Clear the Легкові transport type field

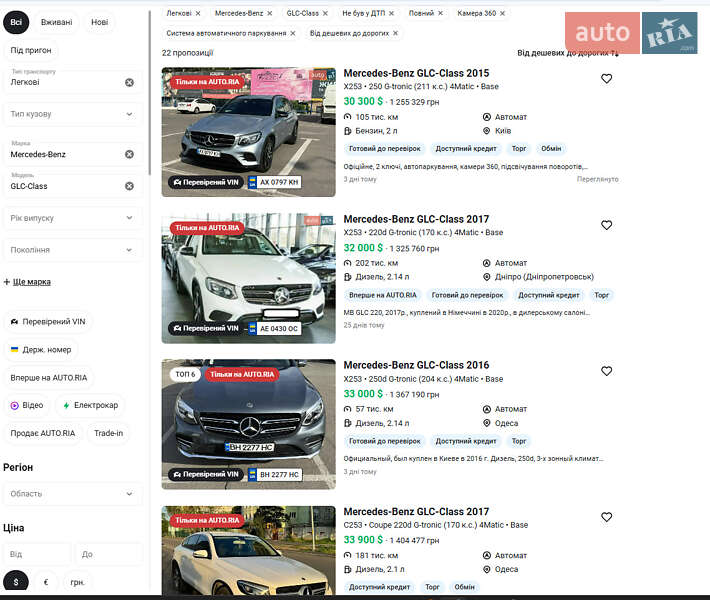pyautogui.click(x=130, y=82)
